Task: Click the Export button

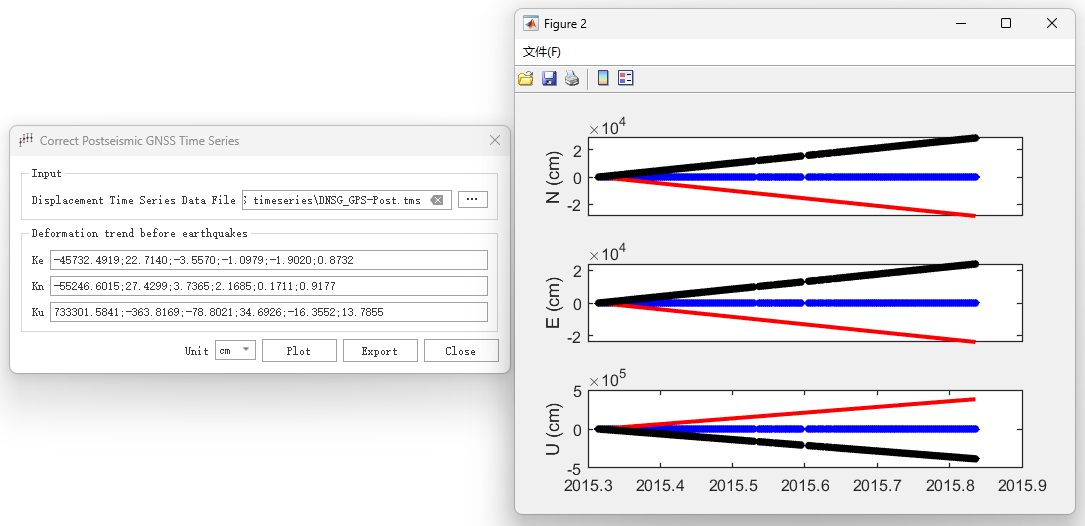Action: 380,351
